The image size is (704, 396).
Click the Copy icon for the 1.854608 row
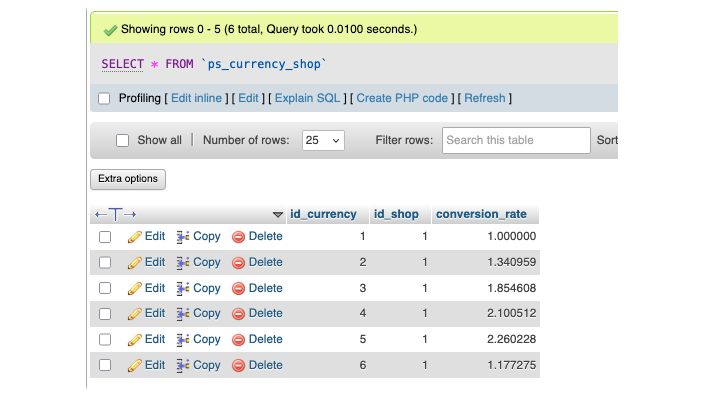tap(183, 288)
